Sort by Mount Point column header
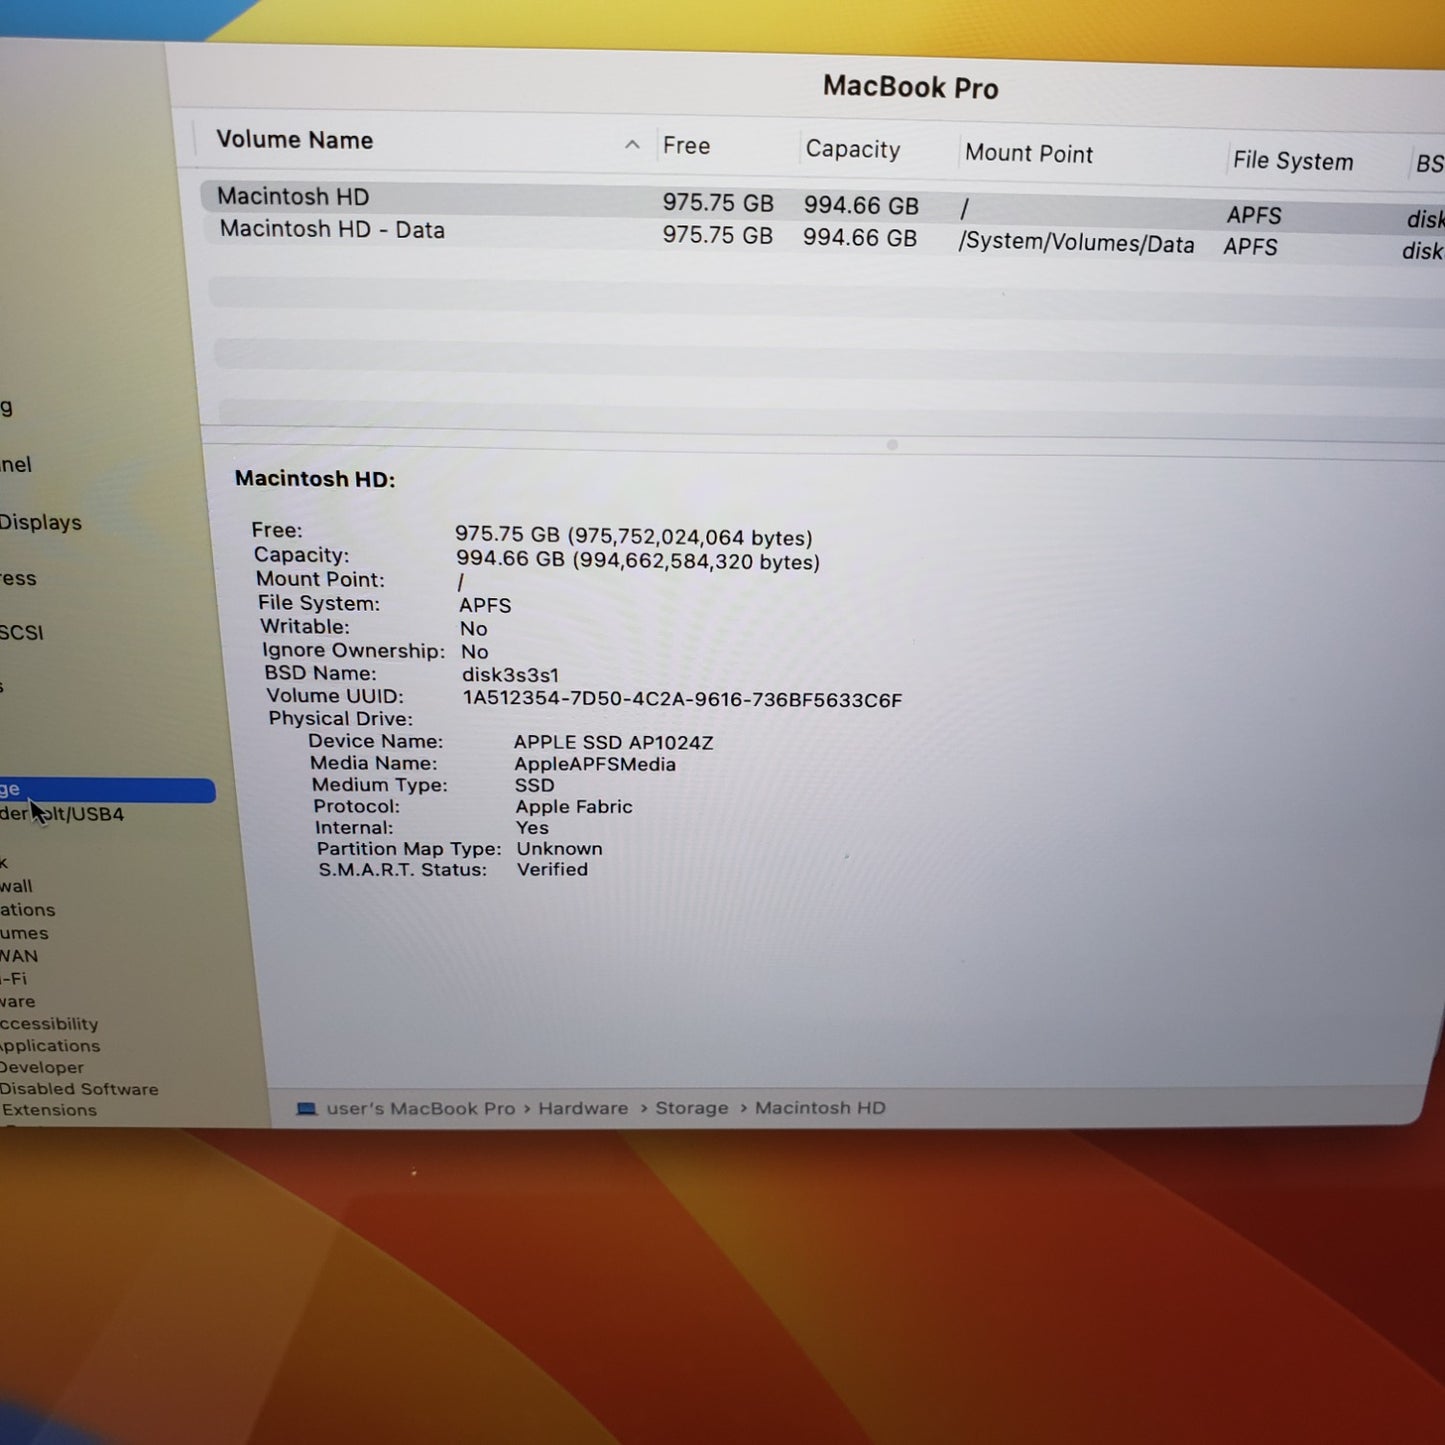This screenshot has width=1445, height=1445. 1029,154
